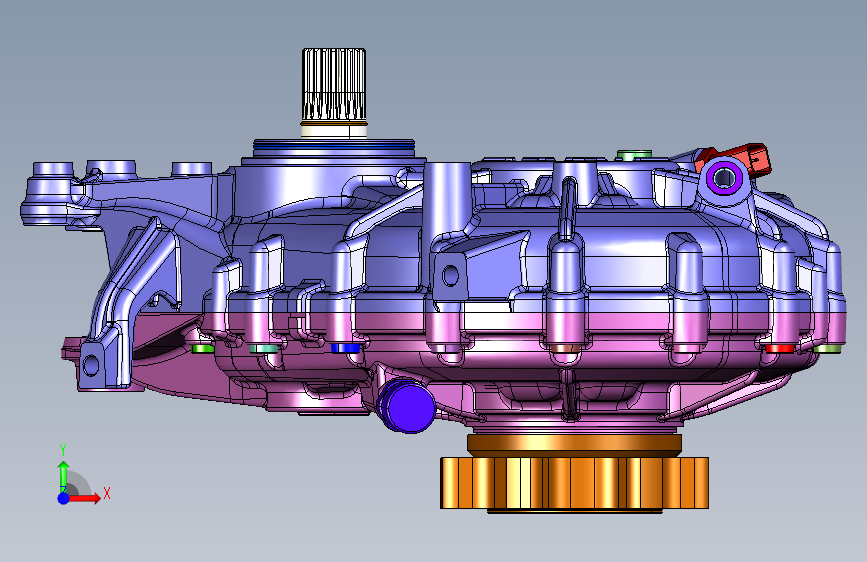
Task: Click the blue Z axis dot on triad
Action: (64, 498)
